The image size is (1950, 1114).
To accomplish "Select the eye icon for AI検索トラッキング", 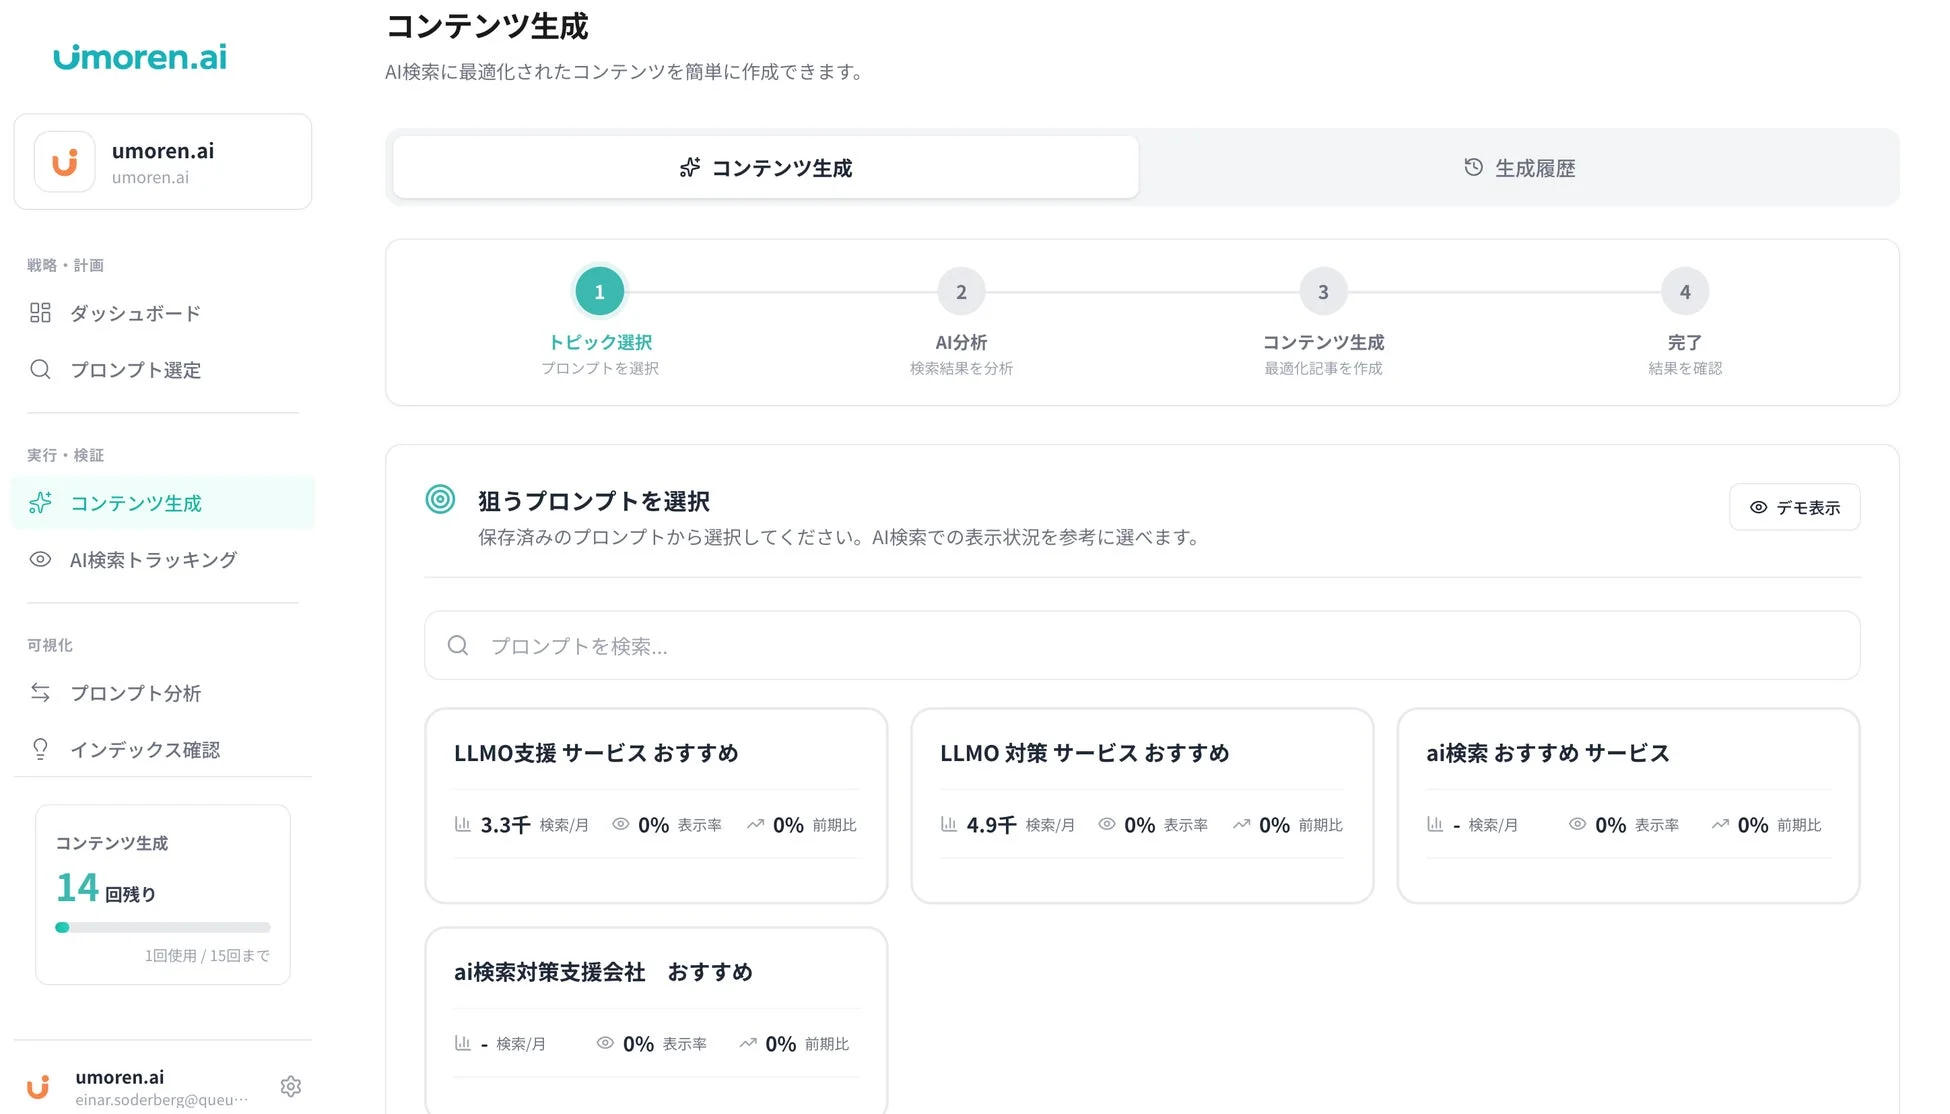I will tap(40, 560).
